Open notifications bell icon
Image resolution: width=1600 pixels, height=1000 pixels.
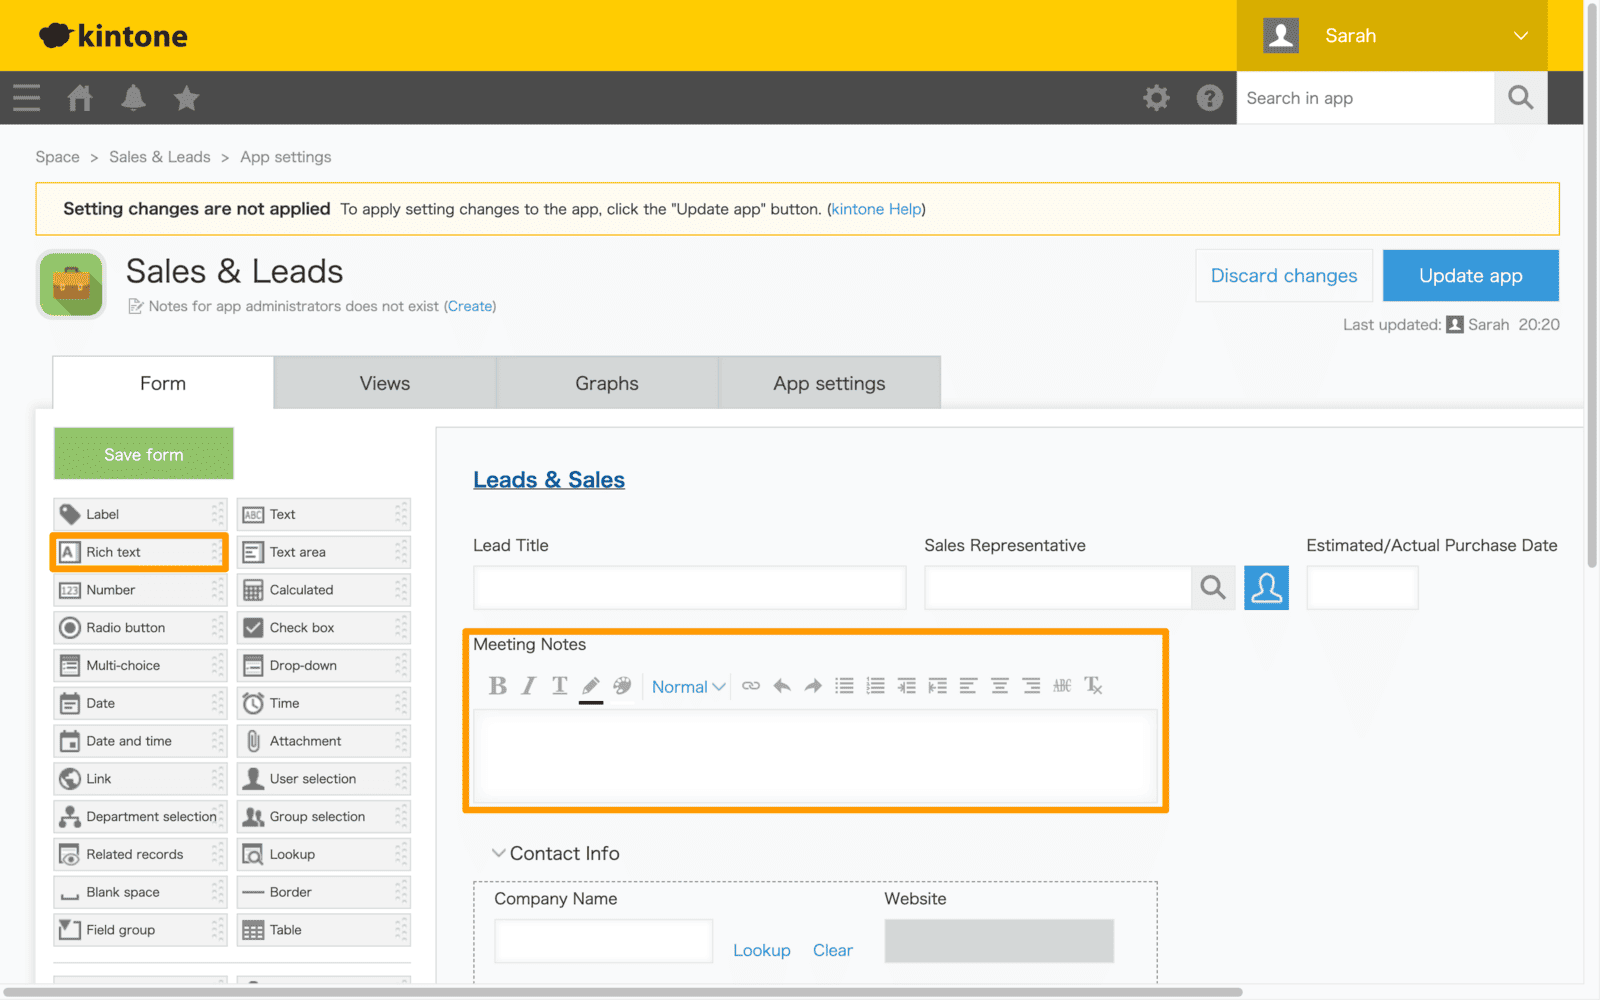click(x=133, y=98)
